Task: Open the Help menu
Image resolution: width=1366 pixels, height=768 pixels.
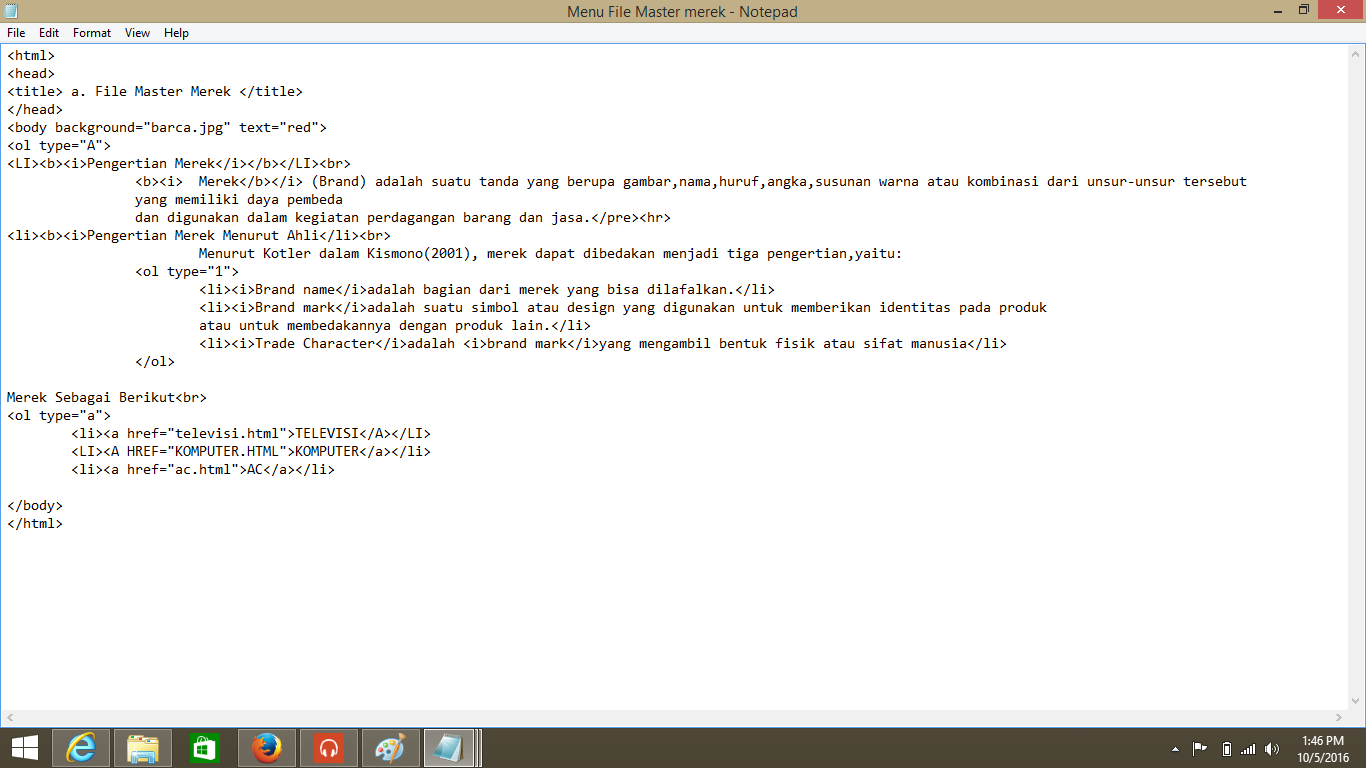Action: (x=176, y=32)
